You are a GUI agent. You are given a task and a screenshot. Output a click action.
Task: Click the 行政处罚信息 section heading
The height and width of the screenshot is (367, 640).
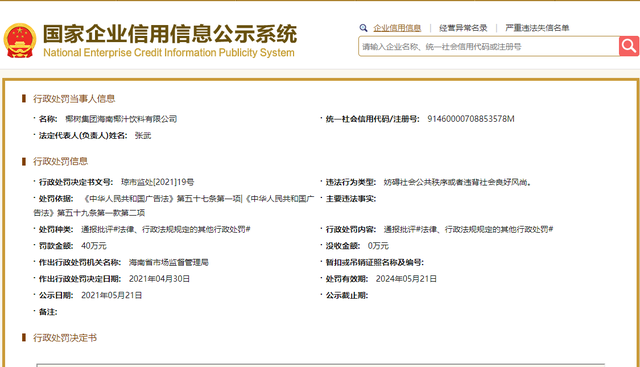(60, 161)
